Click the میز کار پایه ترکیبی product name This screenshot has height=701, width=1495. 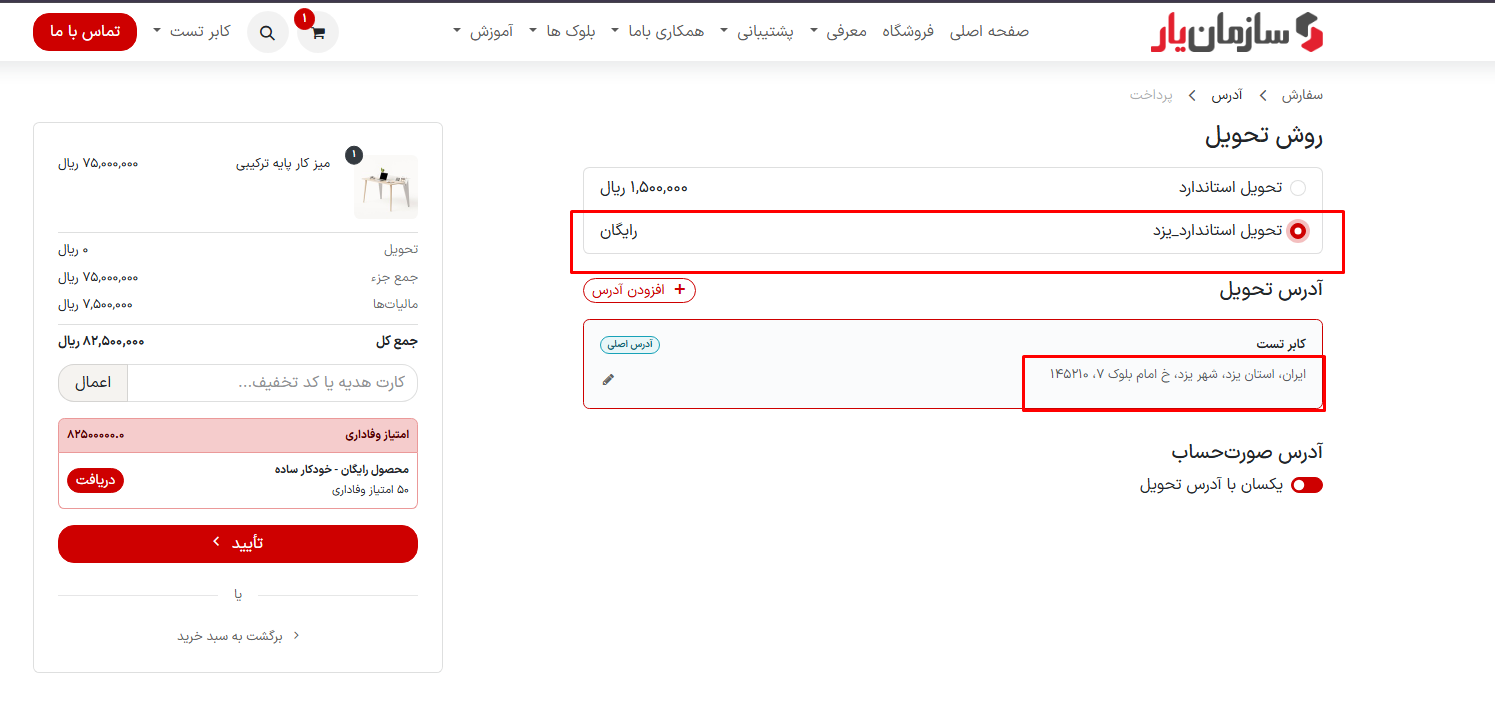click(283, 163)
